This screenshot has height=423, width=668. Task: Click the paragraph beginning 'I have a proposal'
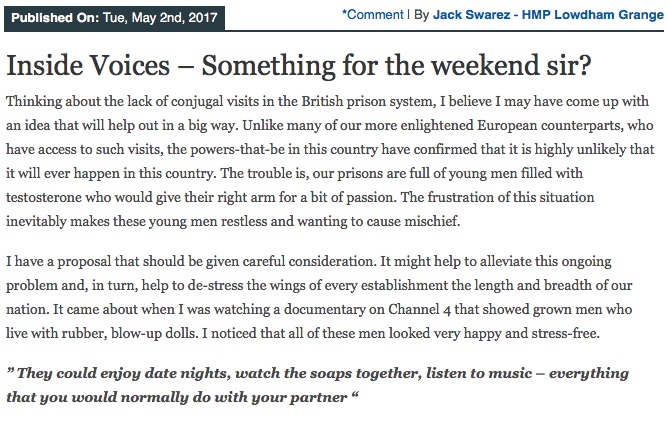[319, 297]
